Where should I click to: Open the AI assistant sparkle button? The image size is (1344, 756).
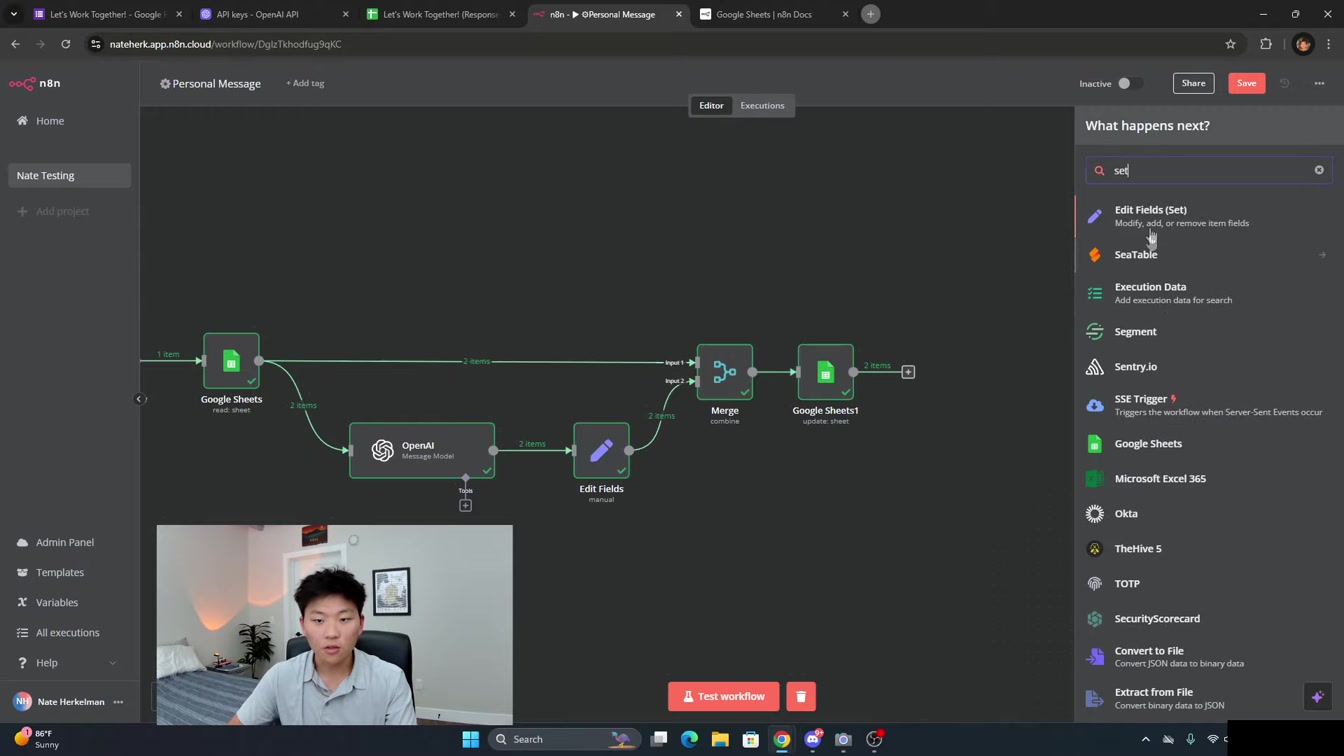[1317, 697]
